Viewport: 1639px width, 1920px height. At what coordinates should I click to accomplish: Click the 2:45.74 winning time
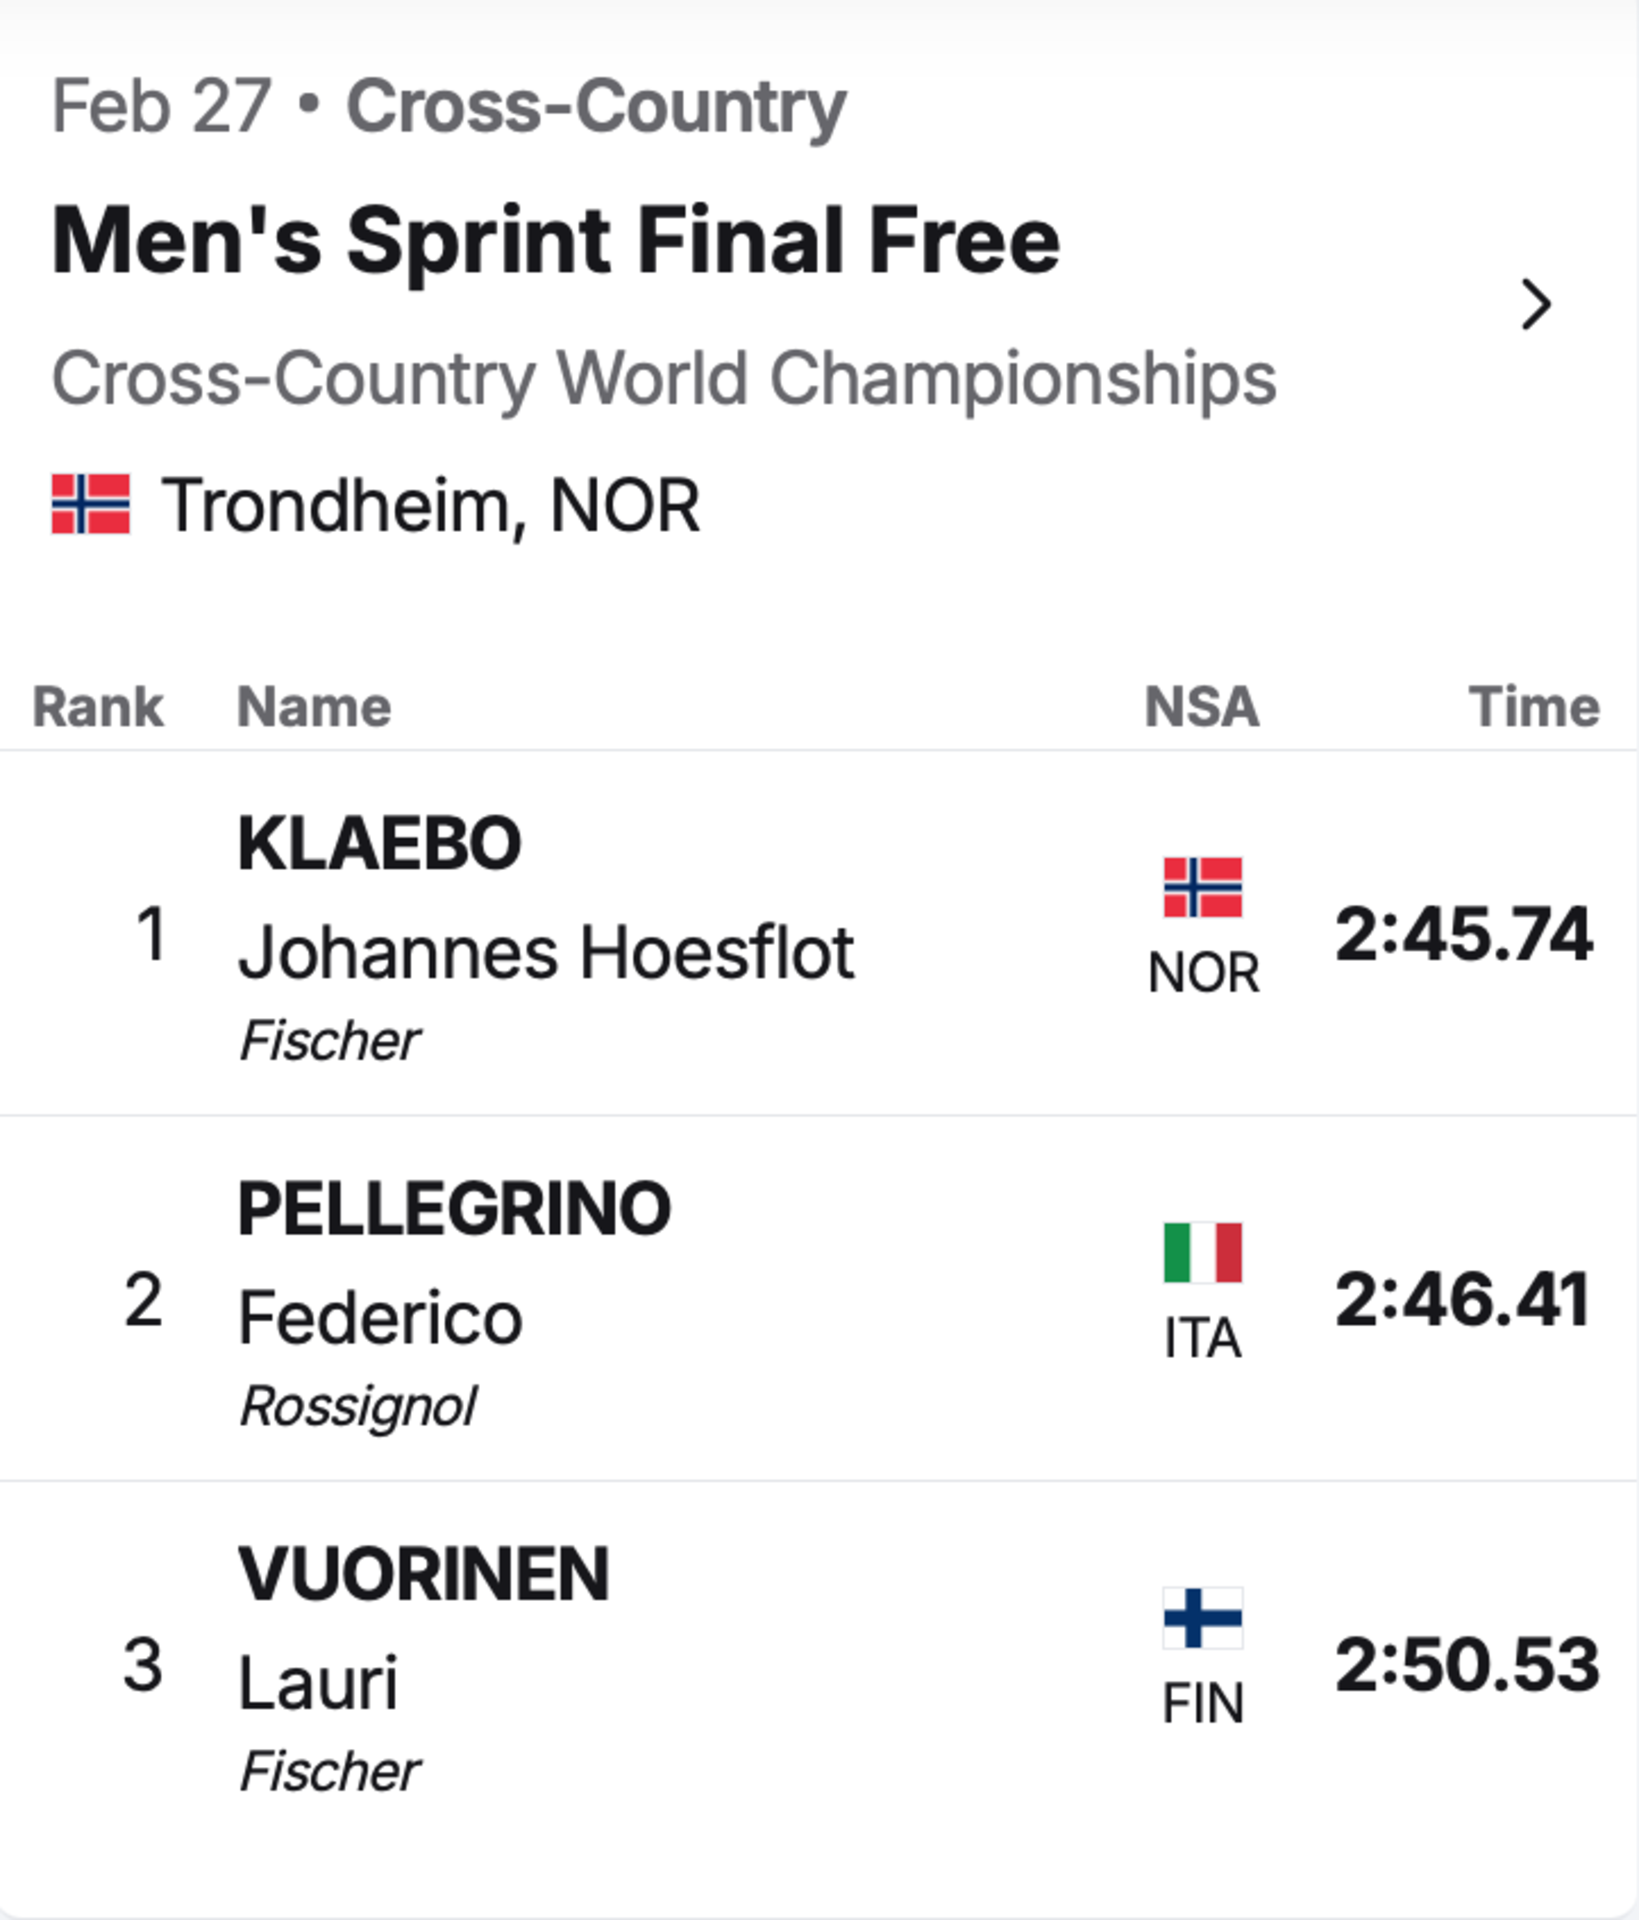[x=1464, y=934]
